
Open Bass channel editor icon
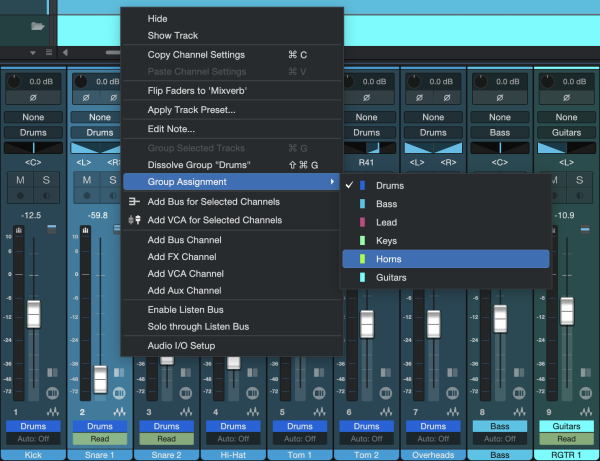coord(519,412)
